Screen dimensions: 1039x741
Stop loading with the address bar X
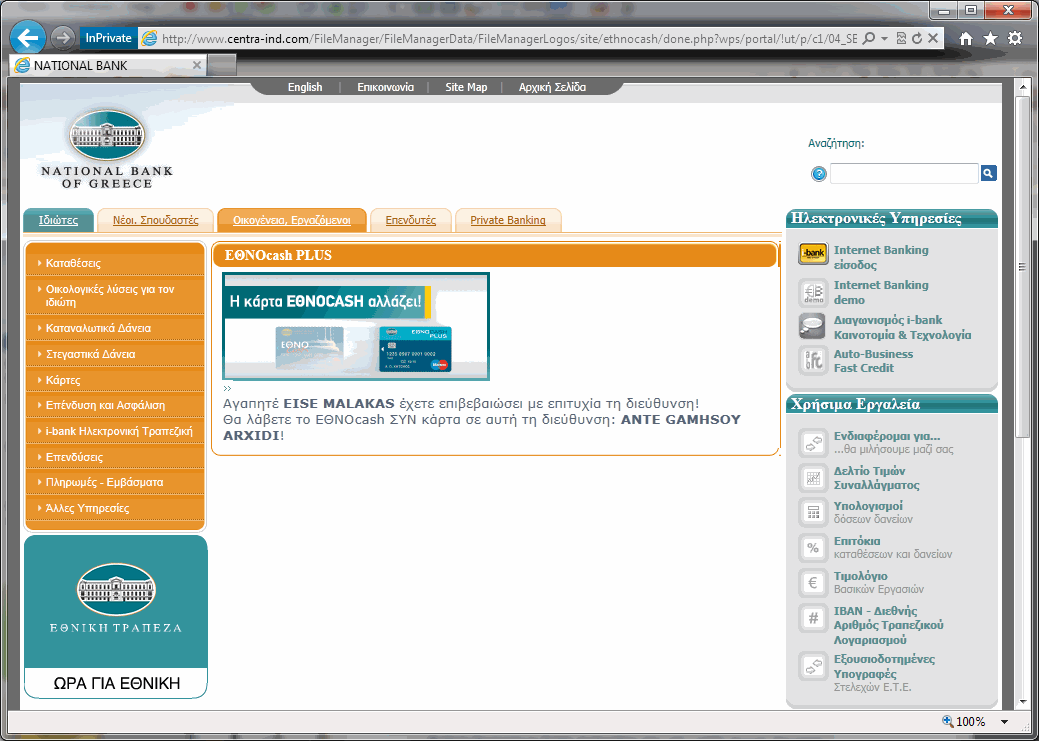933,38
